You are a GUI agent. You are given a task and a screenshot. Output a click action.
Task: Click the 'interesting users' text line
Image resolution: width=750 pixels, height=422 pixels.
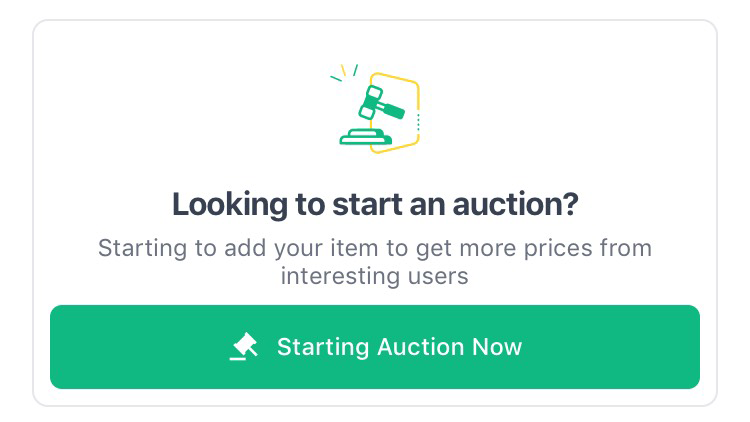click(375, 276)
